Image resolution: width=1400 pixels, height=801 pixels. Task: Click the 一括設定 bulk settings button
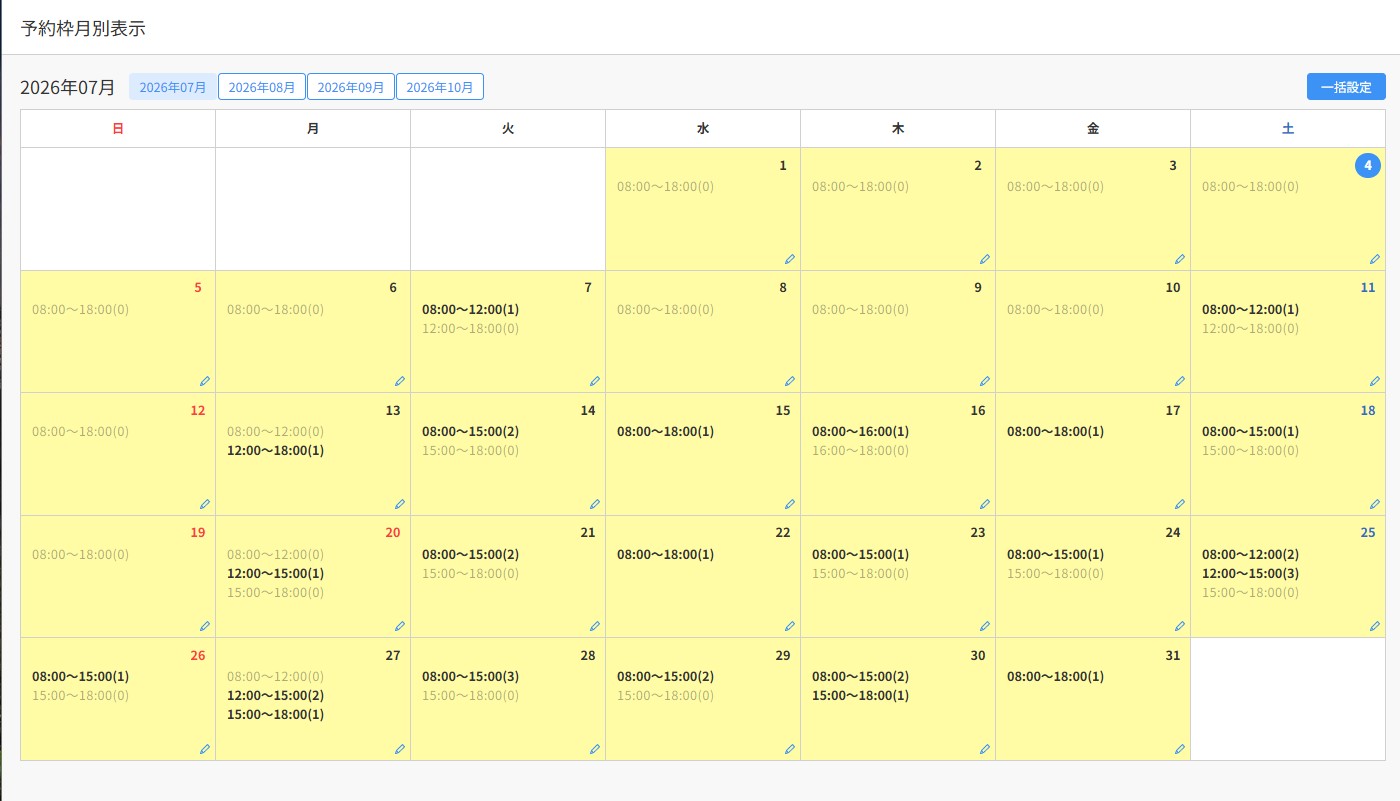coord(1346,87)
